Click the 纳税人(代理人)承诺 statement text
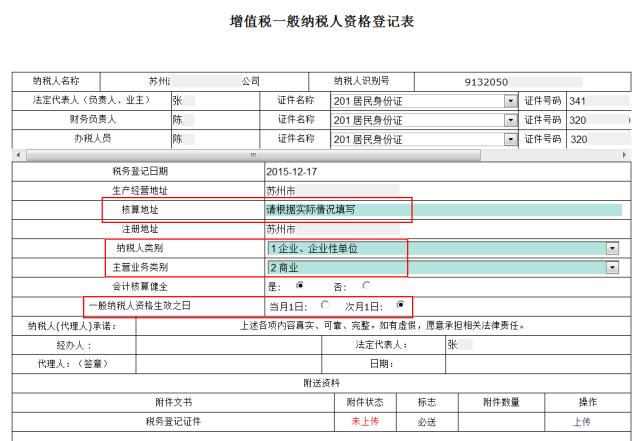The width and height of the screenshot is (640, 441). [382, 325]
